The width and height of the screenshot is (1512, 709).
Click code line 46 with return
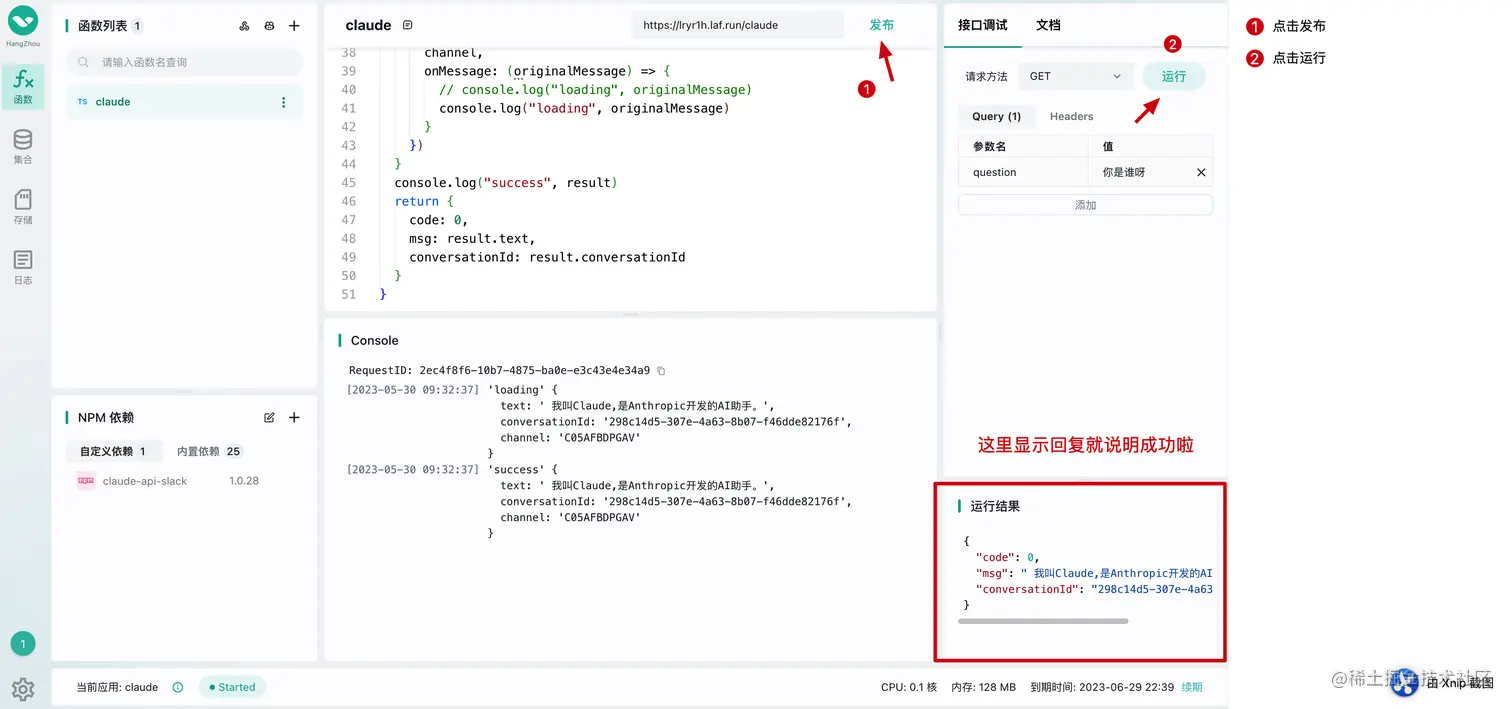pyautogui.click(x=423, y=201)
